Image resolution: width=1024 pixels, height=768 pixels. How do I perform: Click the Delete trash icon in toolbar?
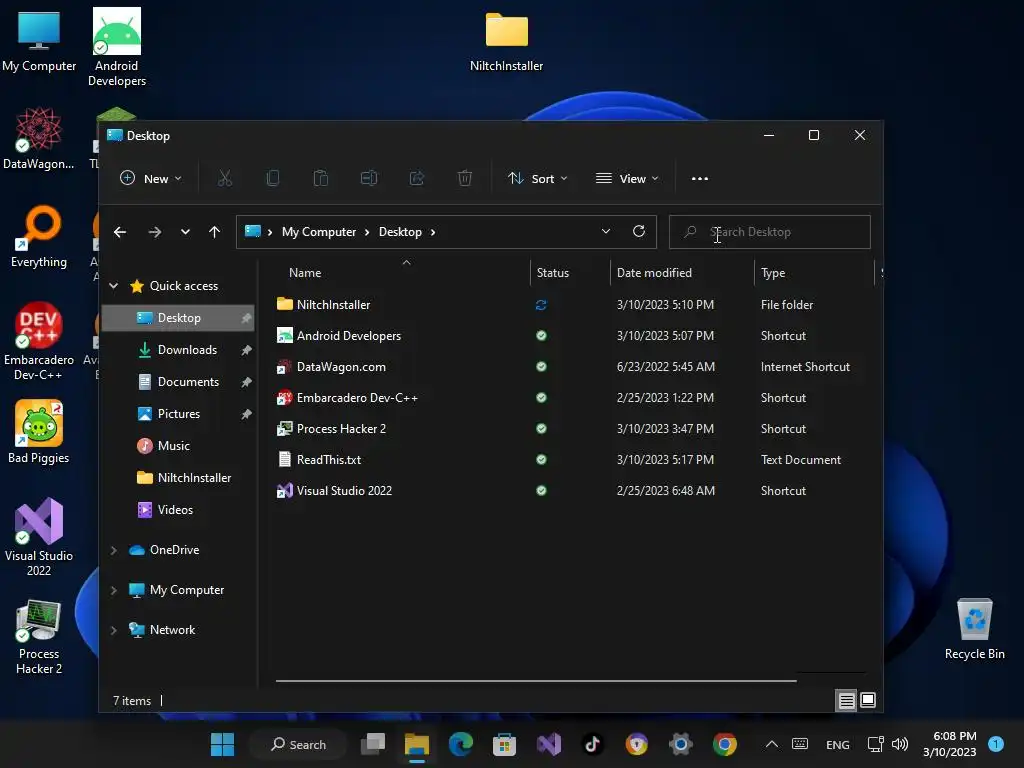(x=465, y=178)
